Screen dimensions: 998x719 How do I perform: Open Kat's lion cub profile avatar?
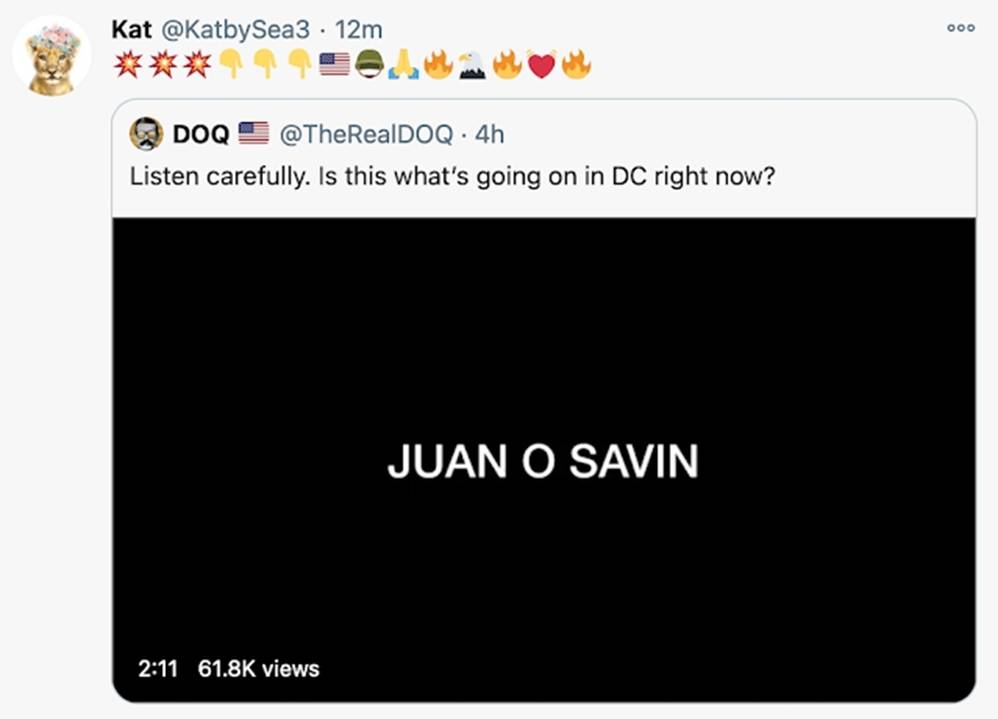53,56
